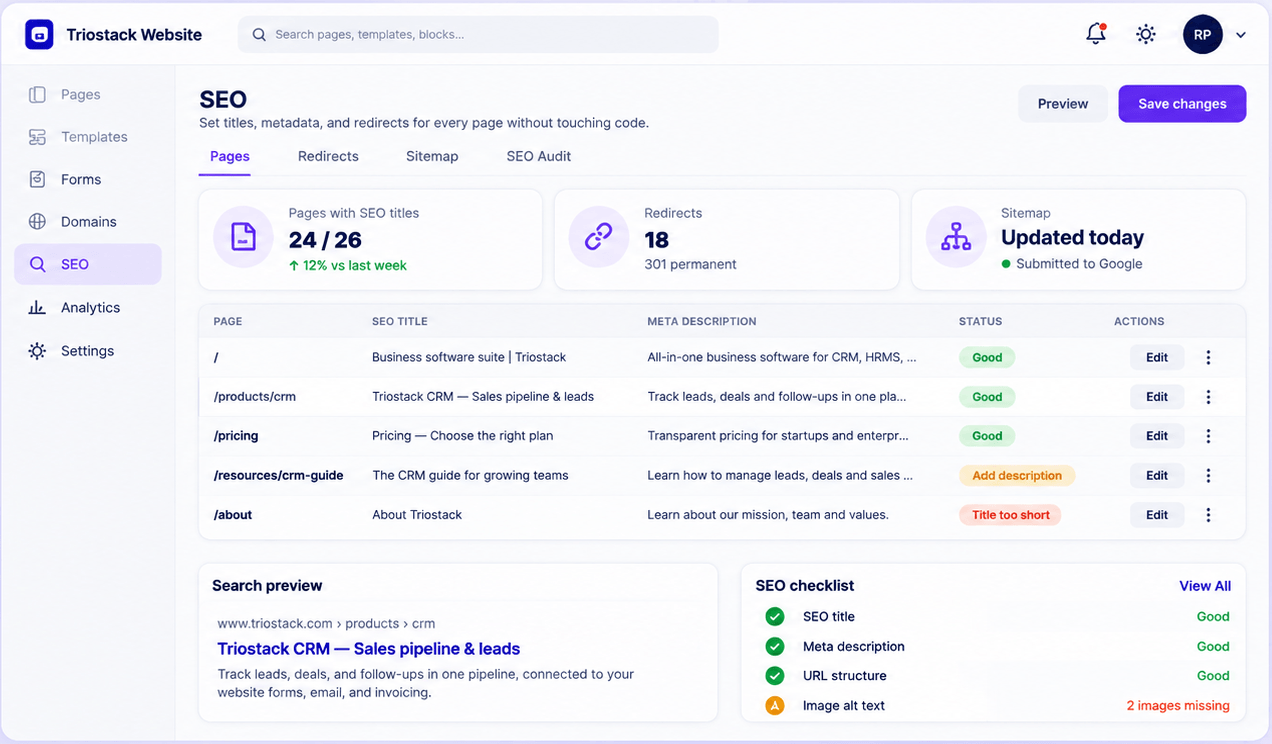This screenshot has width=1272, height=744.
Task: Click "Submitted to Google" status text
Action: click(x=1079, y=264)
